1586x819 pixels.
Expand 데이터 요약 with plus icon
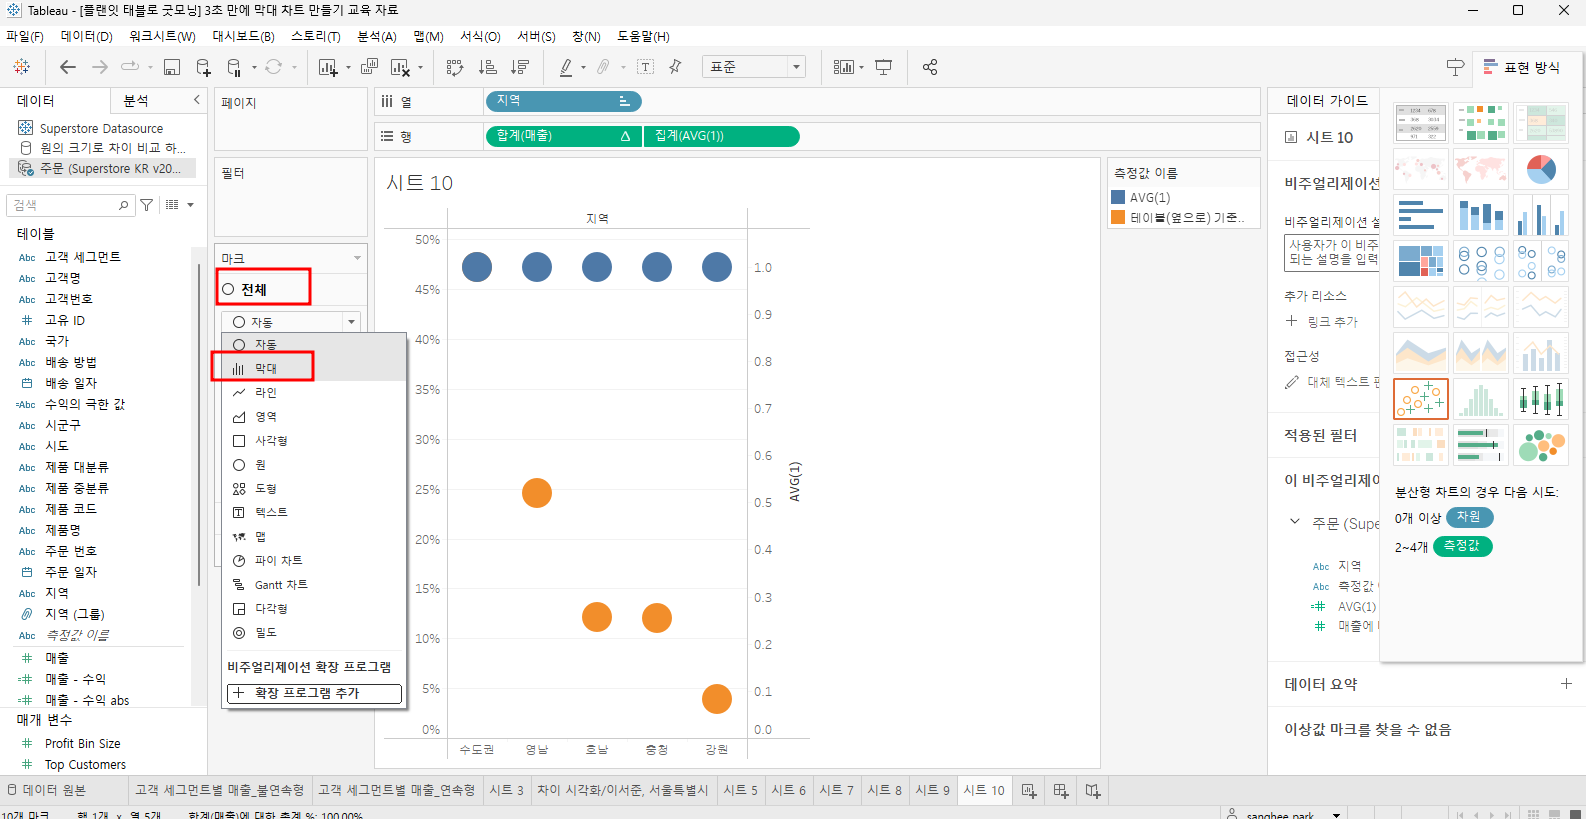[1566, 684]
